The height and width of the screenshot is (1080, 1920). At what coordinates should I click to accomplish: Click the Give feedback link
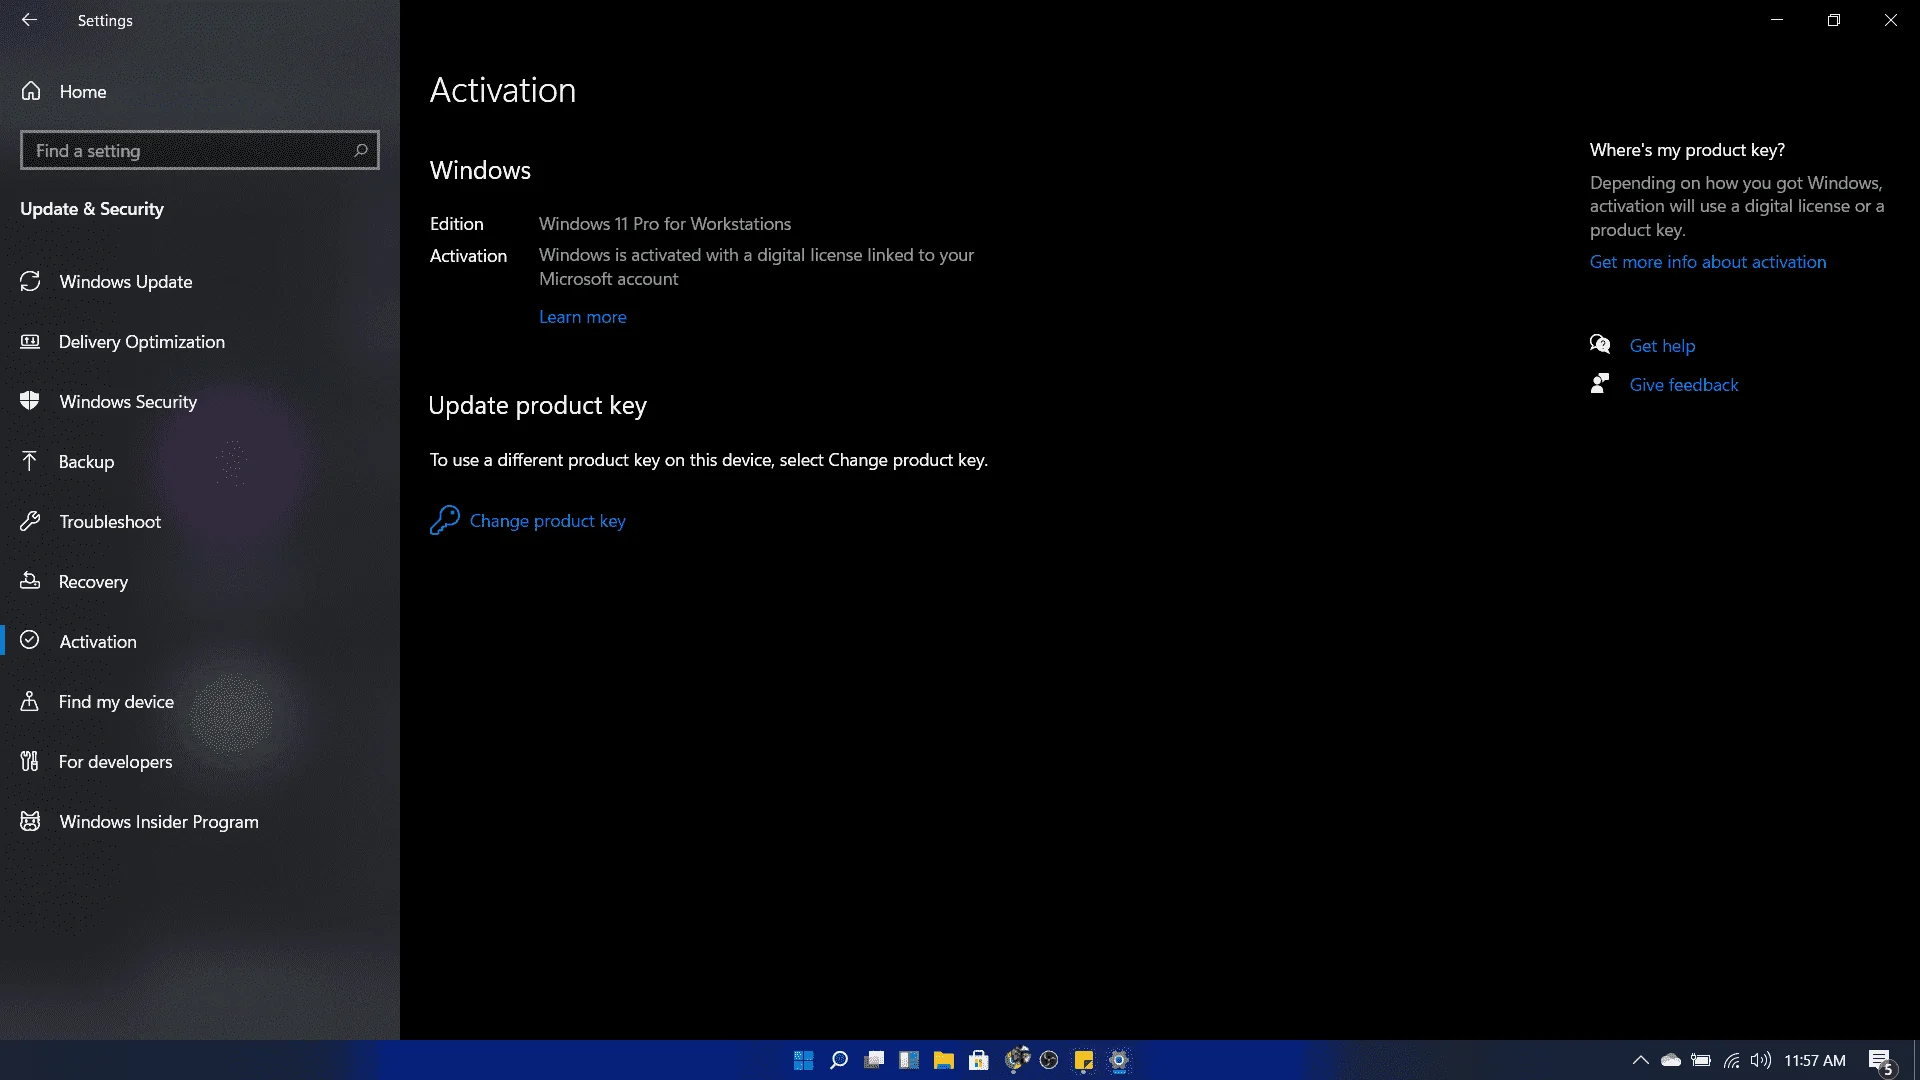[x=1684, y=385]
